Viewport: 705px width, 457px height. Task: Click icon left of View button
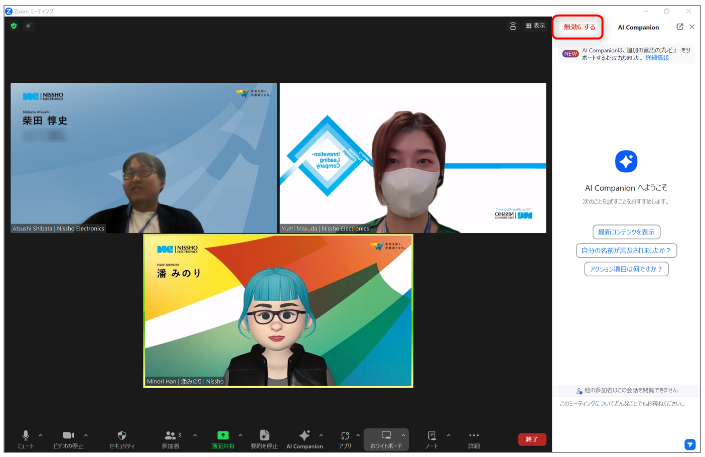(x=513, y=26)
